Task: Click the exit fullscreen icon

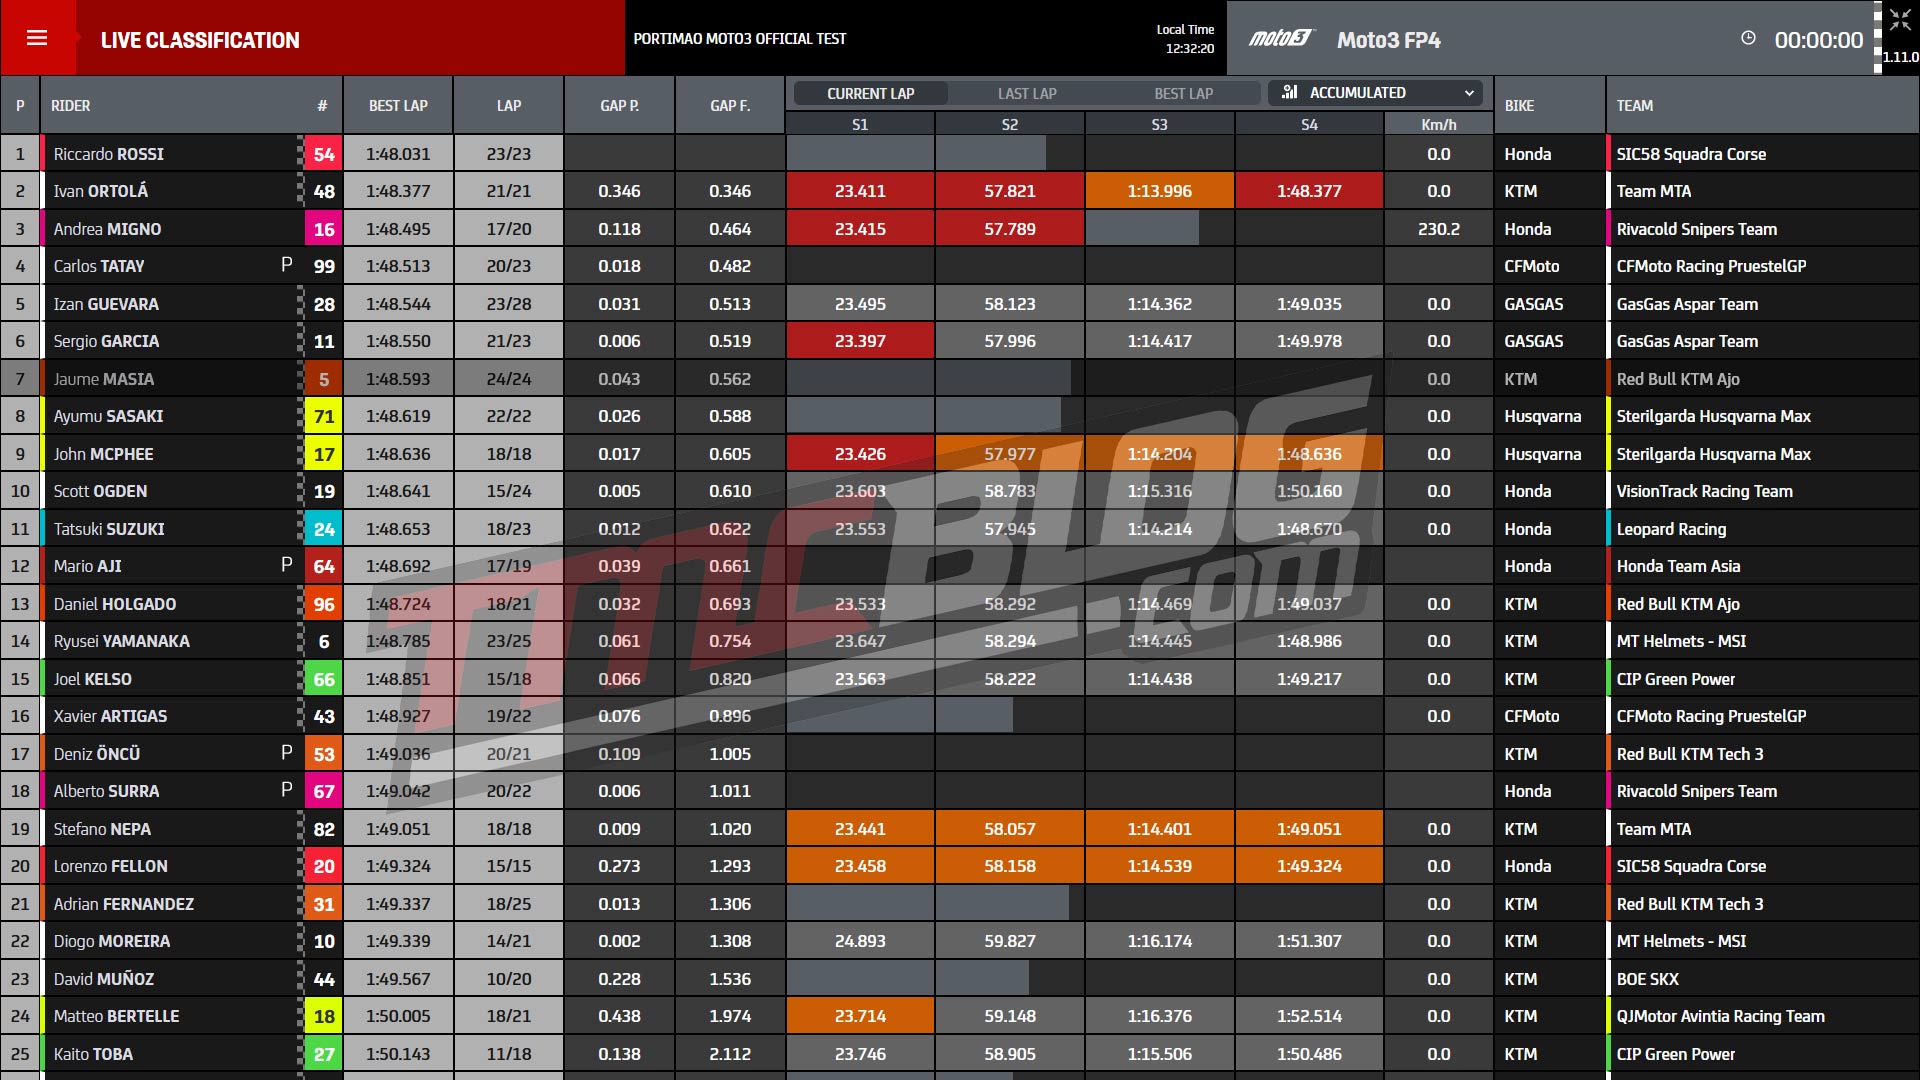Action: 1900,20
